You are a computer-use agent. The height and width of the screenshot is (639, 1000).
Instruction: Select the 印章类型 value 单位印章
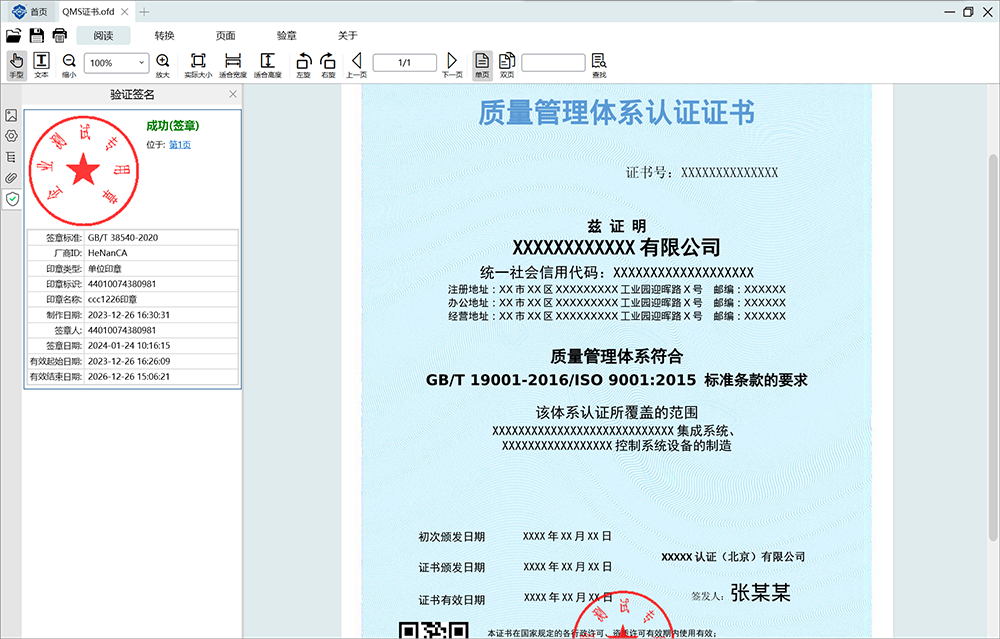[105, 268]
